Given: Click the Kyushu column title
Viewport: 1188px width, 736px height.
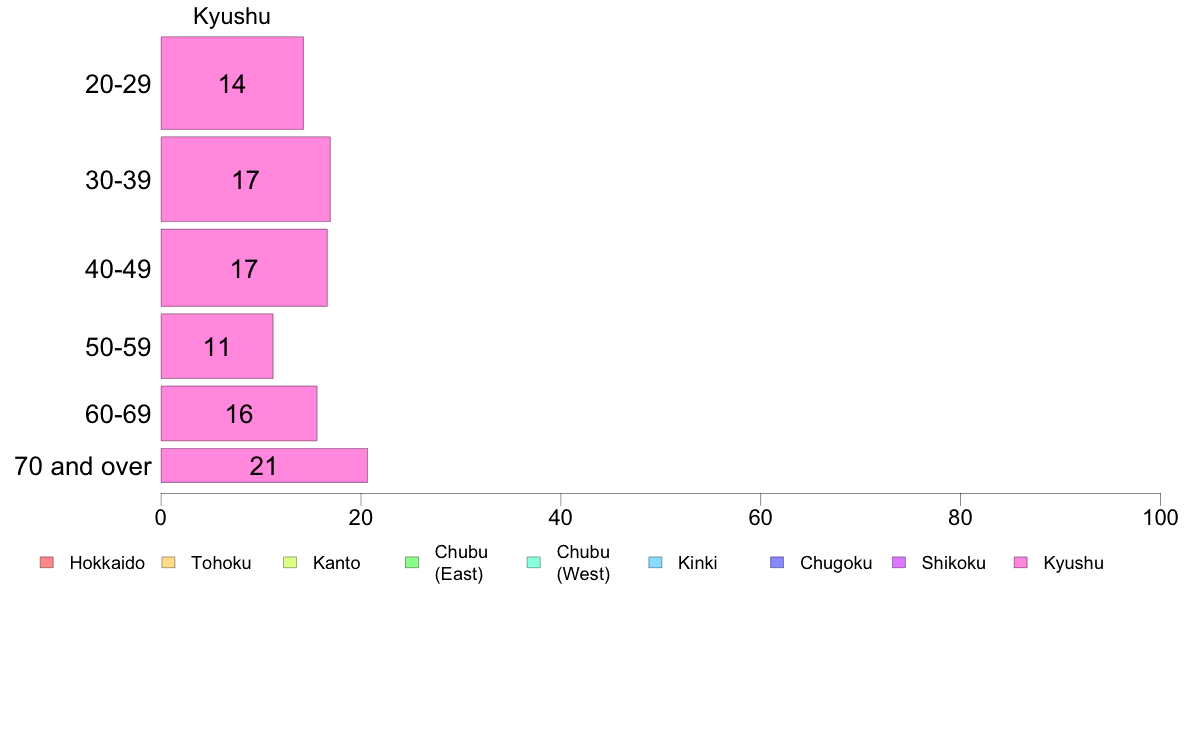Looking at the screenshot, I should (x=232, y=16).
